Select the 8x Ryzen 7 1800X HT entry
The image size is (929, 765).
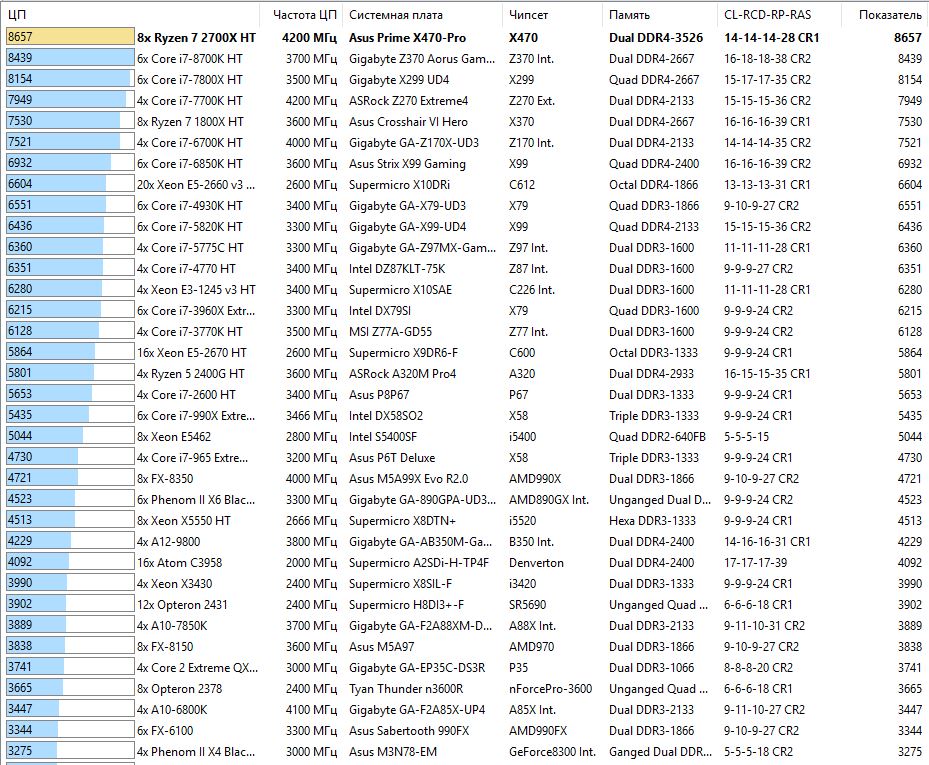[464, 121]
